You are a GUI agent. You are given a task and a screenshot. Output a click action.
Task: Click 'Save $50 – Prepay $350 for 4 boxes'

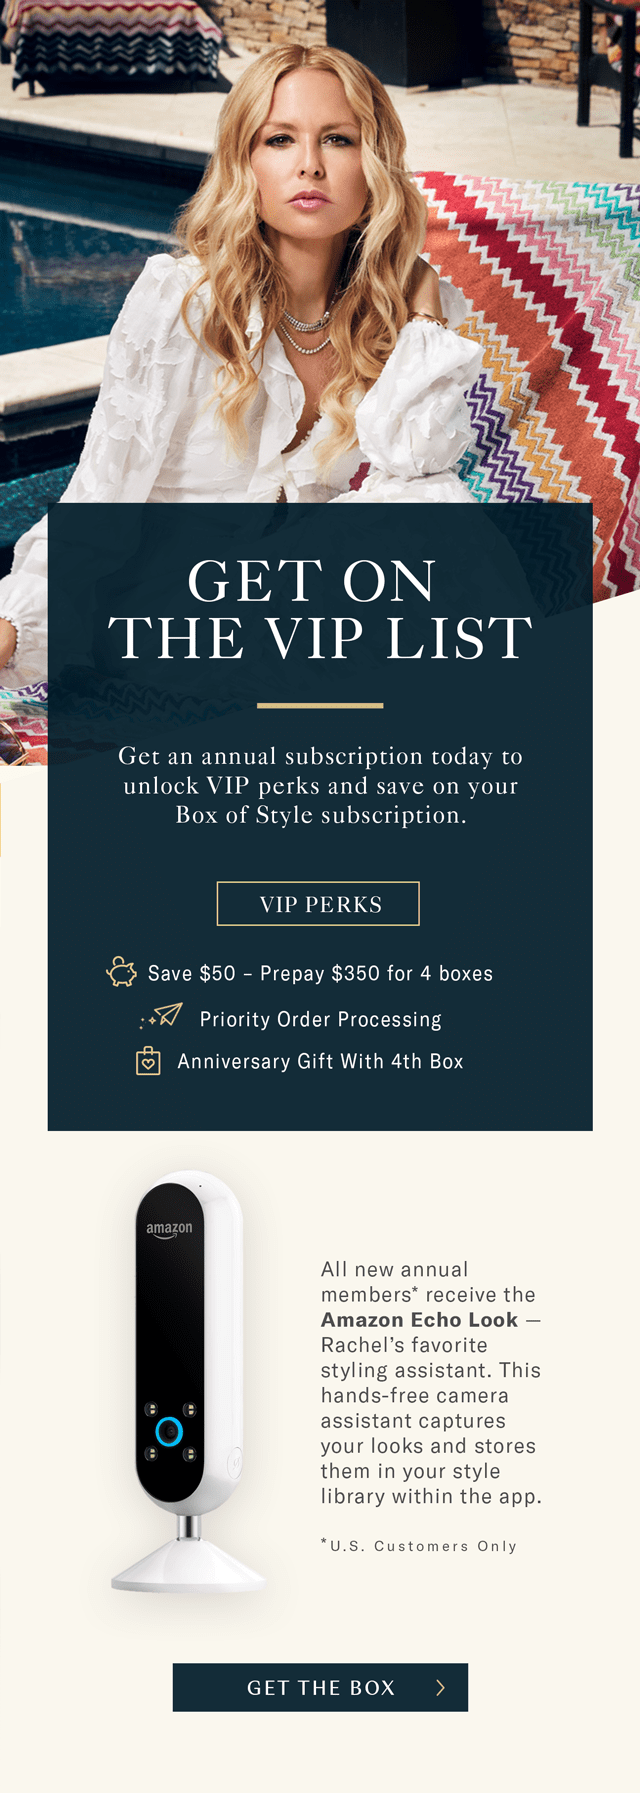[x=320, y=973]
